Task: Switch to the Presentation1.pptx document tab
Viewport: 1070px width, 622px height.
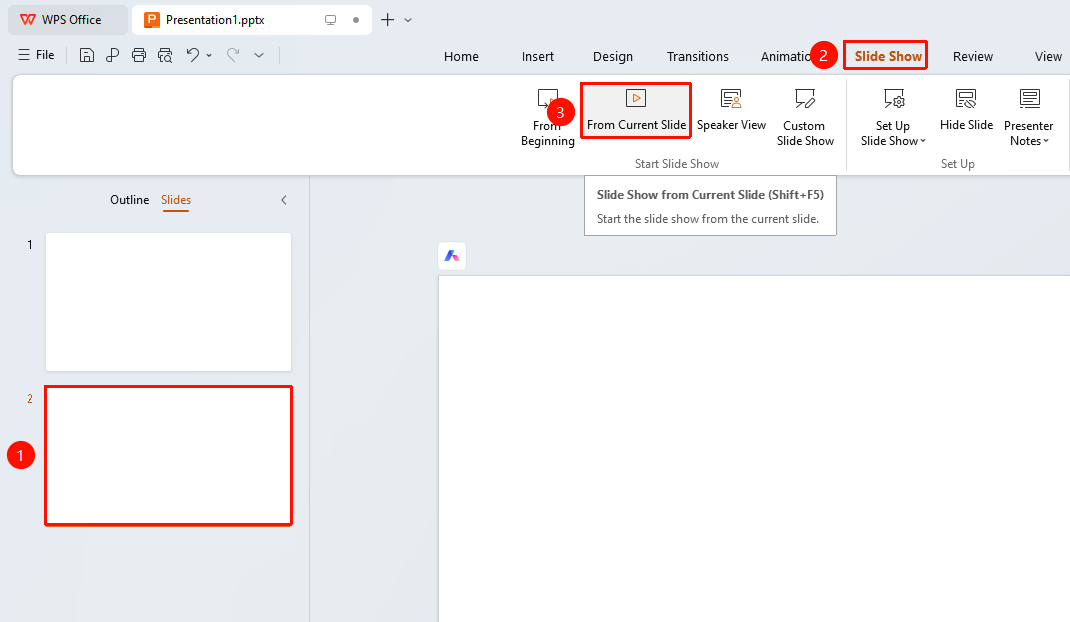Action: click(252, 20)
